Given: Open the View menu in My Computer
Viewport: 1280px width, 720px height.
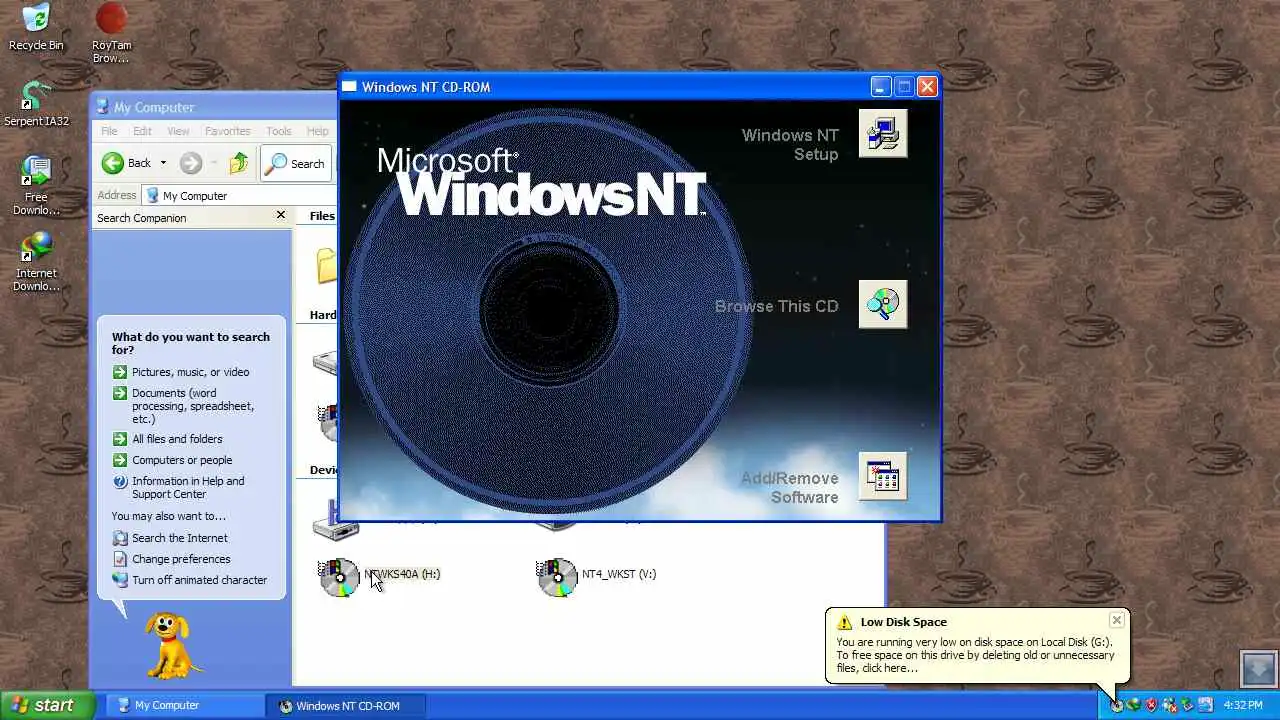Looking at the screenshot, I should coord(178,131).
